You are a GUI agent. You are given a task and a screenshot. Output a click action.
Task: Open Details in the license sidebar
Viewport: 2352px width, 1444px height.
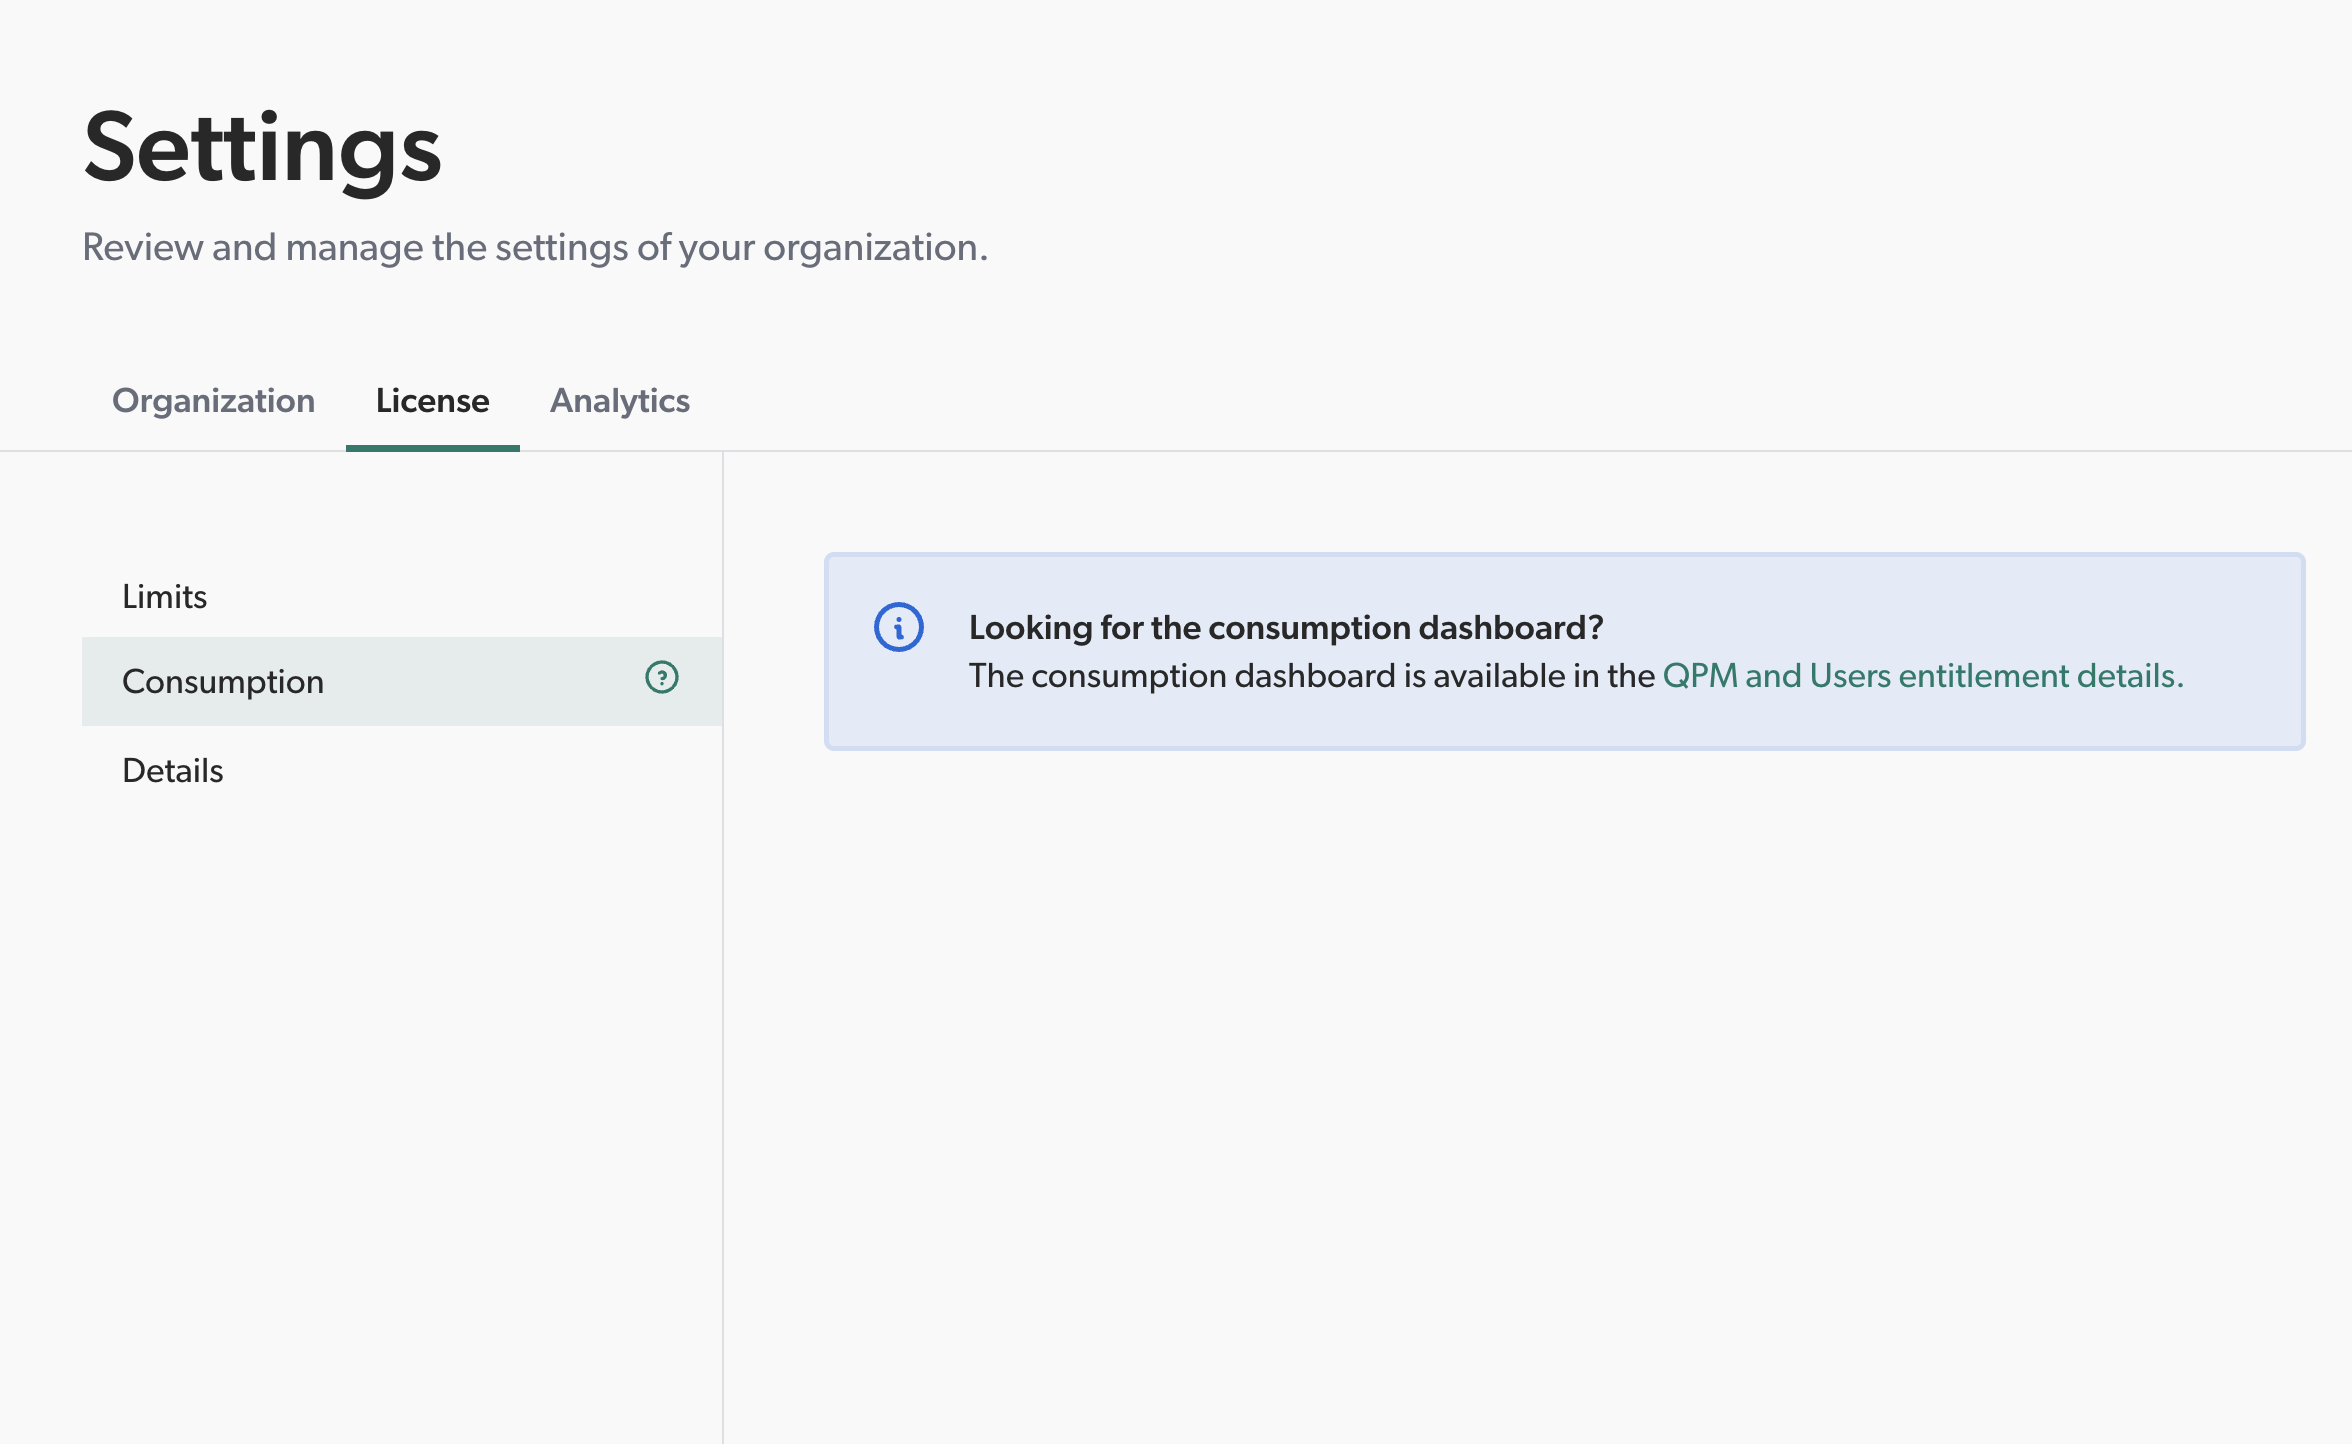tap(402, 770)
